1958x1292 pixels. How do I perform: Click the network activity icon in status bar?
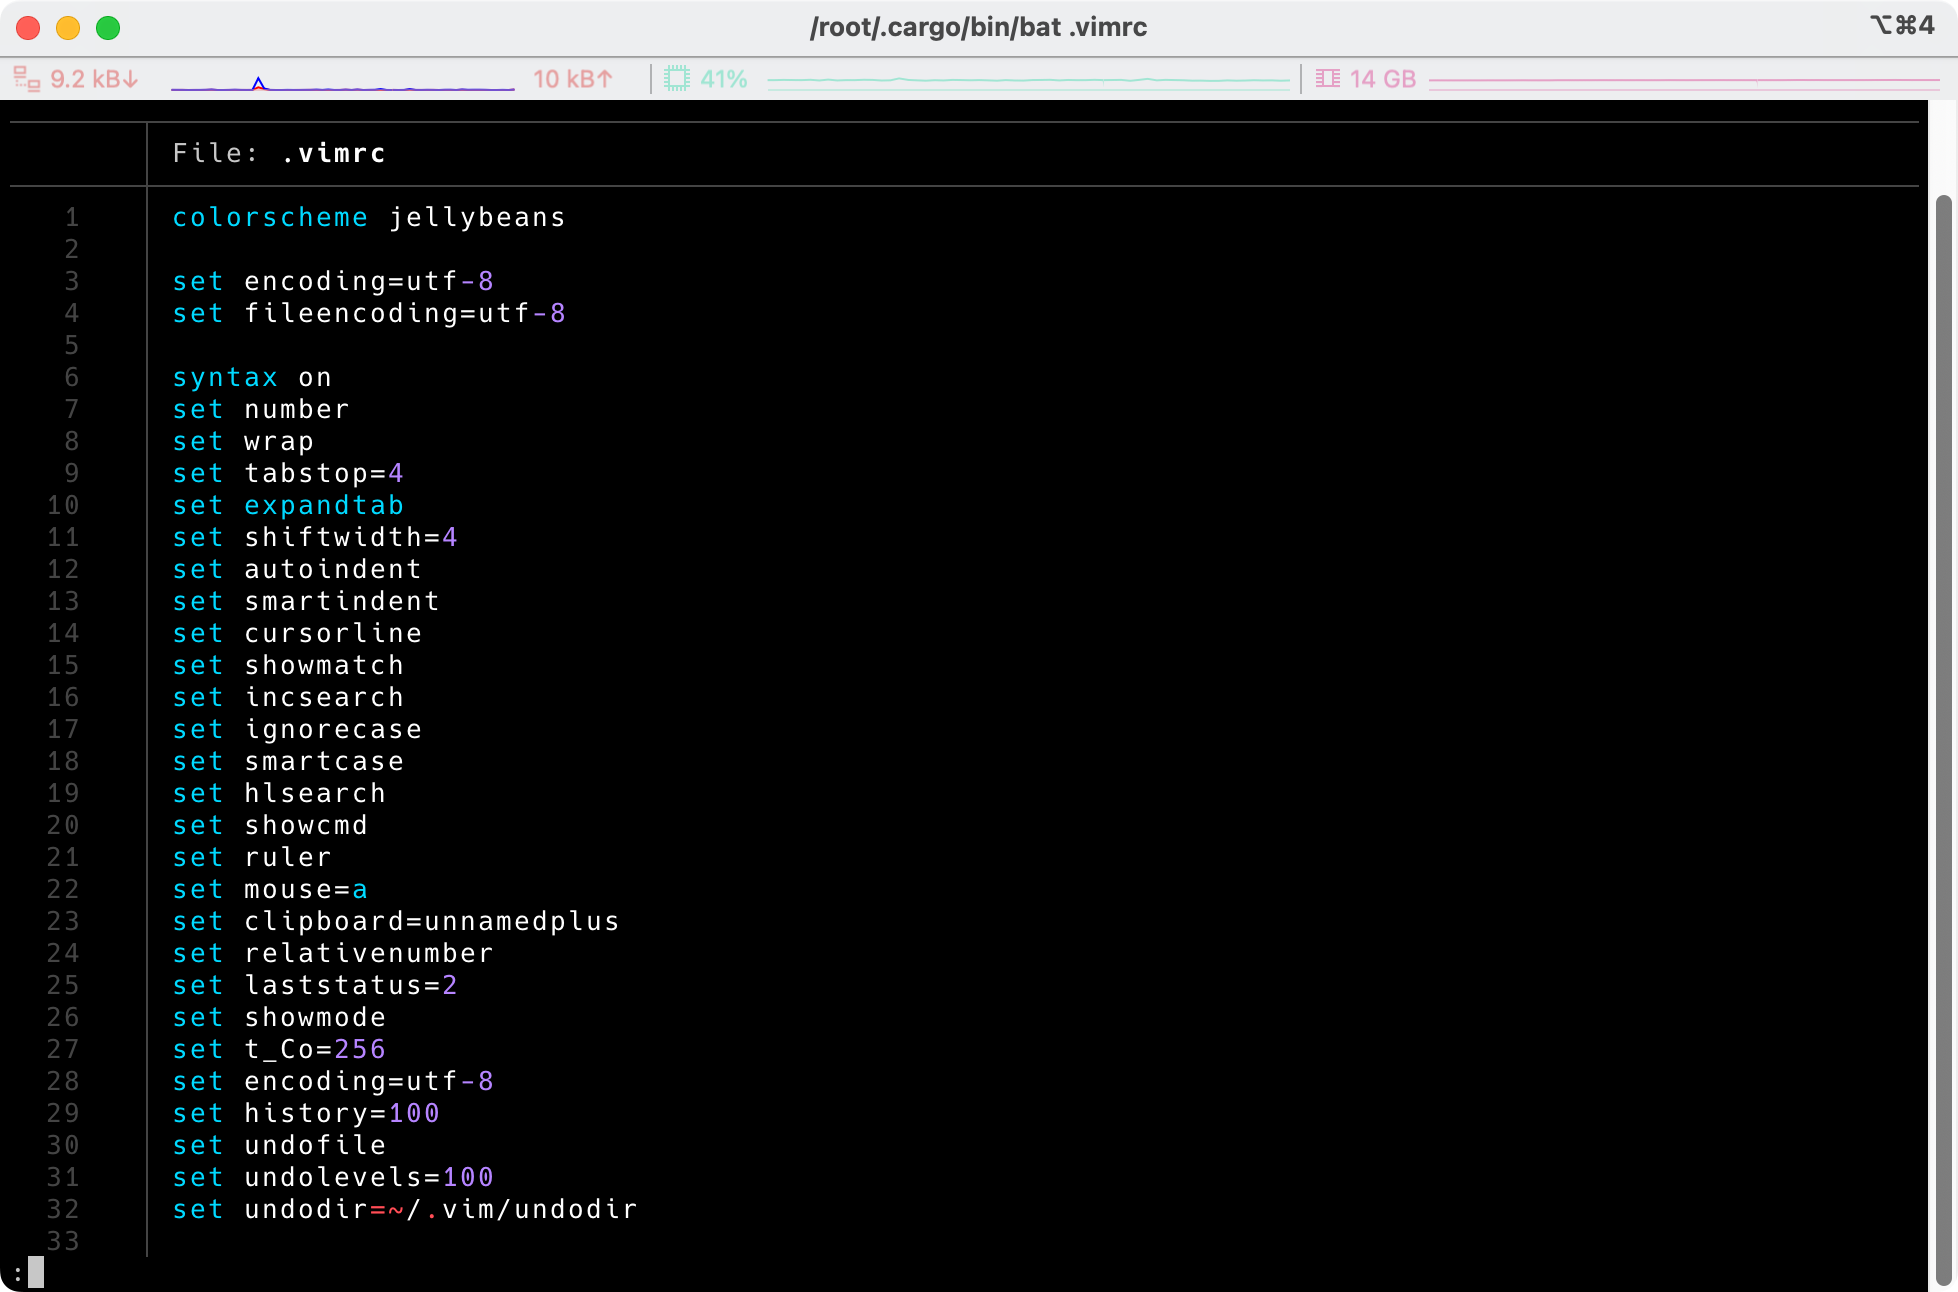pos(26,79)
